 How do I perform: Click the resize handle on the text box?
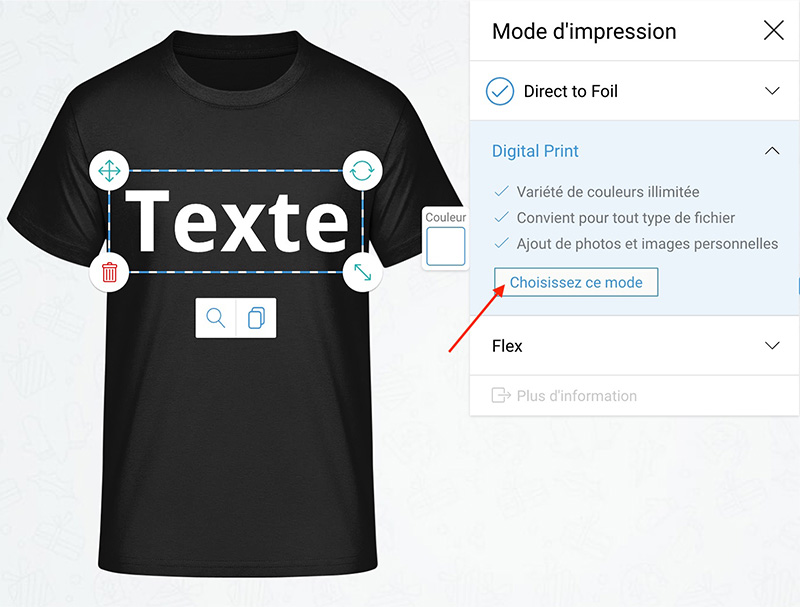(x=362, y=271)
